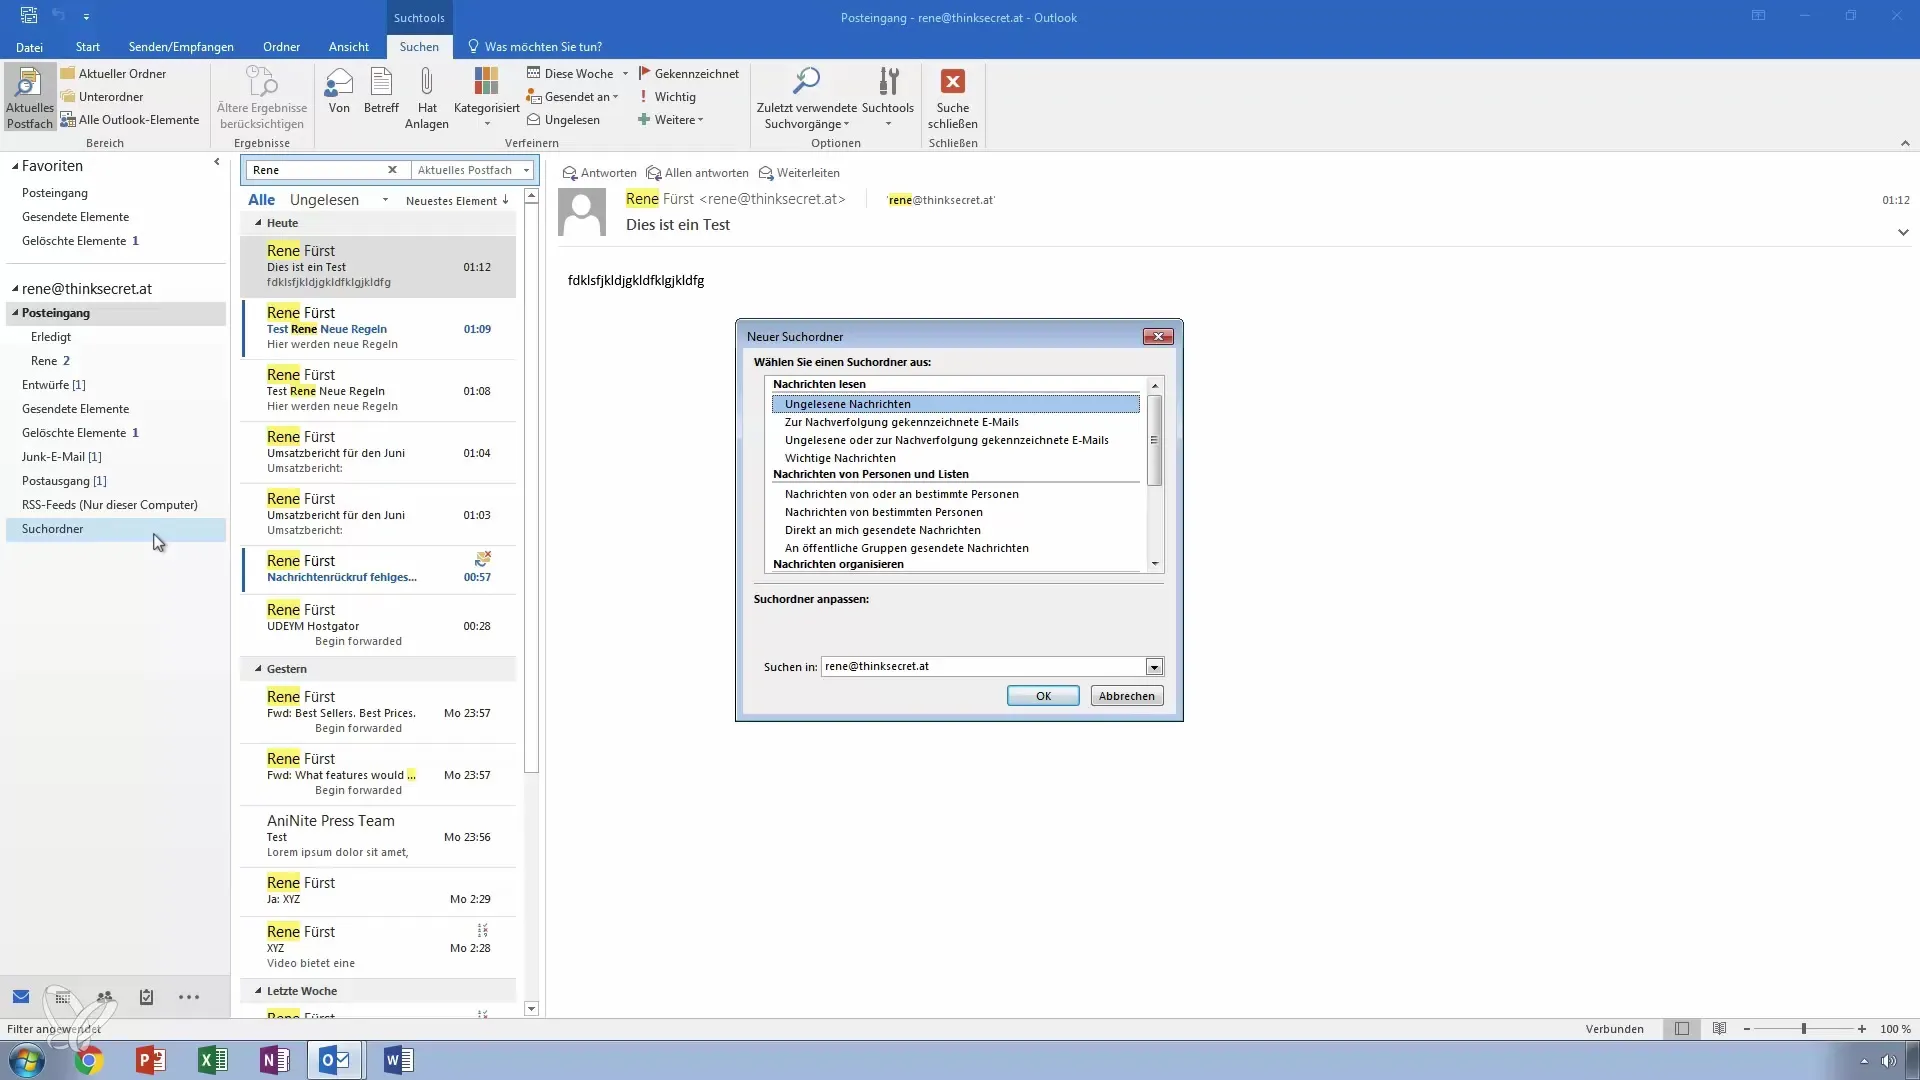Filter by Hat Anlagen attachments
This screenshot has width=1920, height=1080.
427,98
